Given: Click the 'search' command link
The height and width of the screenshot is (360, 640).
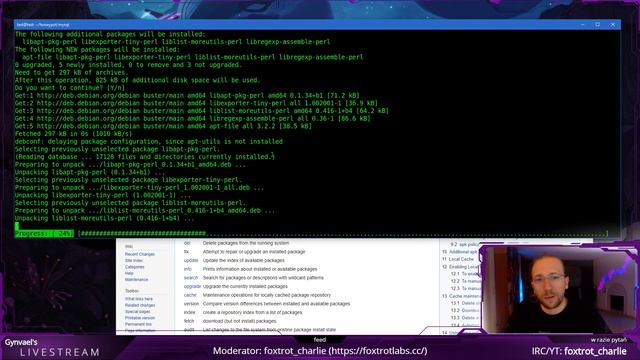Looking at the screenshot, I should (191, 278).
